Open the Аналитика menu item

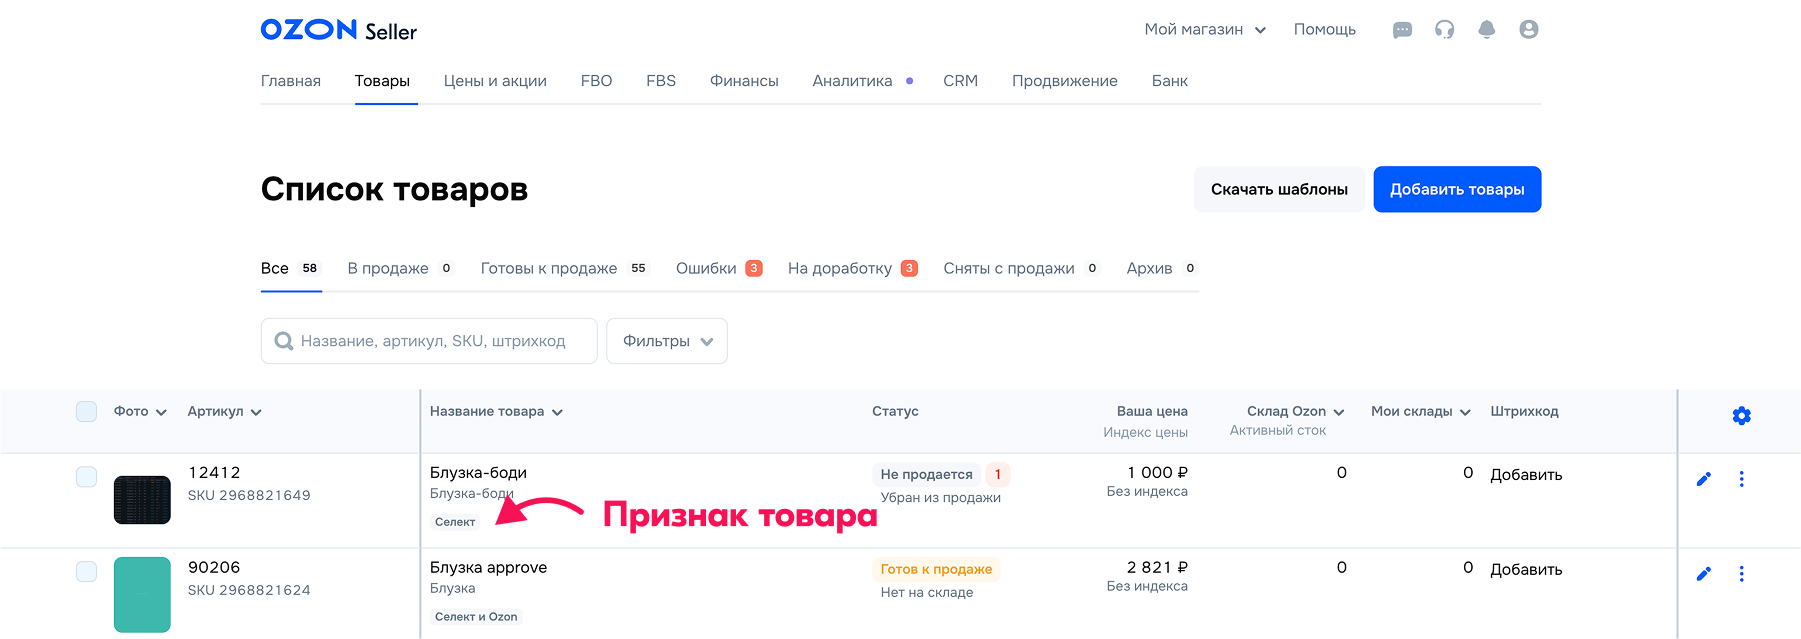(852, 81)
